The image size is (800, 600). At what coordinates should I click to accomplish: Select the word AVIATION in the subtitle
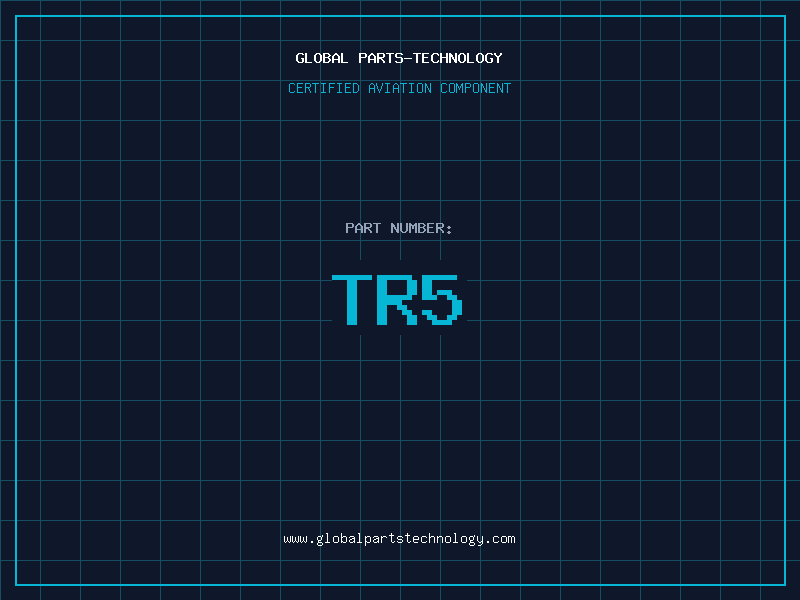399,88
